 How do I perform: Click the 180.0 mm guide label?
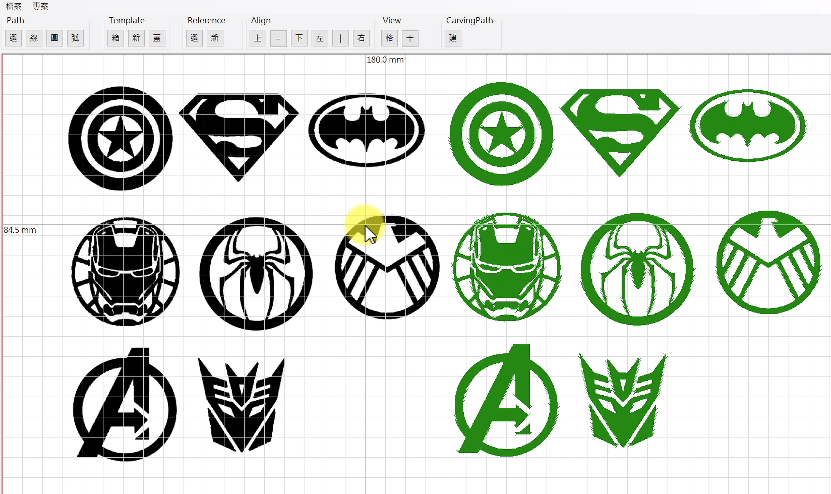point(385,60)
